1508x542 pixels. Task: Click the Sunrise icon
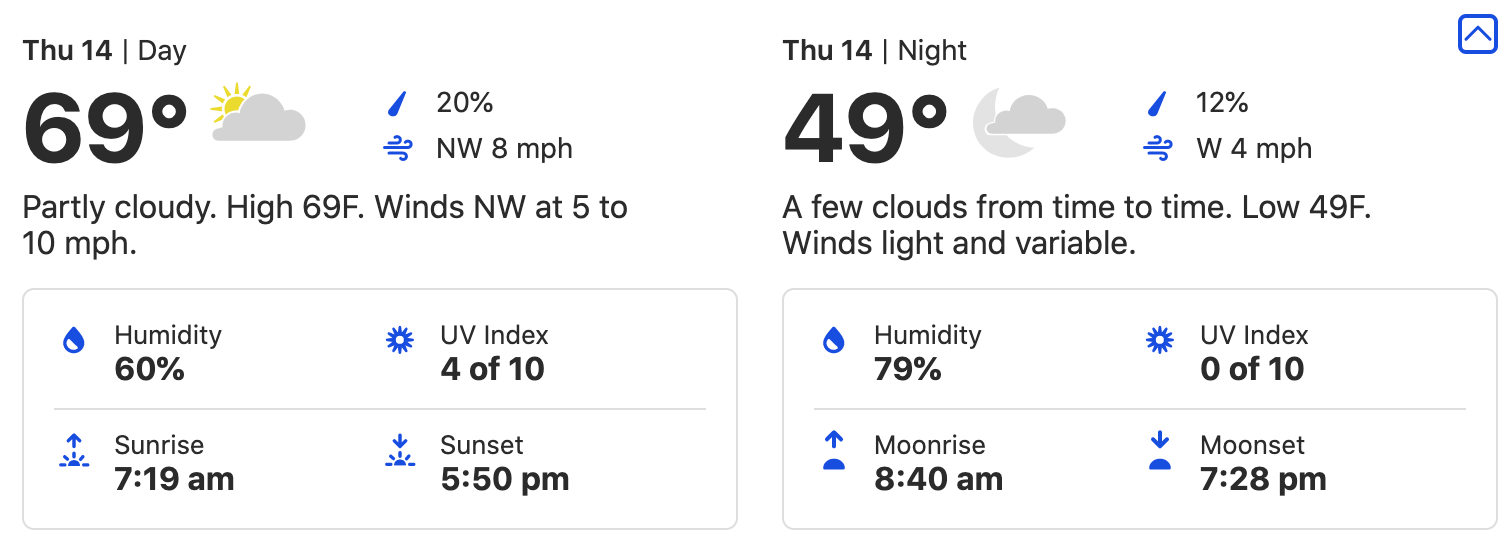click(x=74, y=451)
